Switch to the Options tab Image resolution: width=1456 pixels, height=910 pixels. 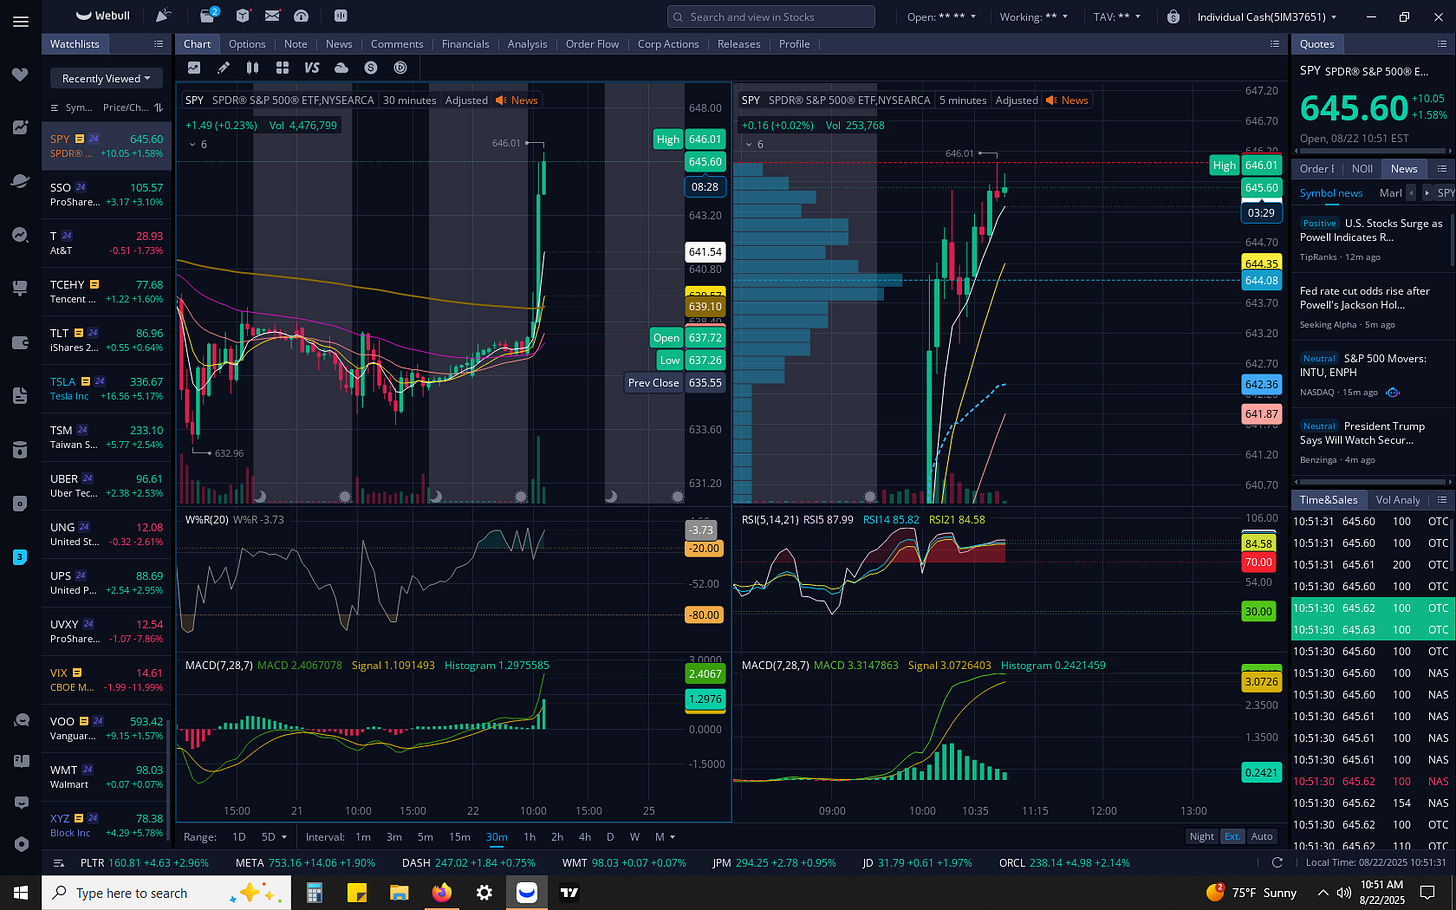point(247,44)
